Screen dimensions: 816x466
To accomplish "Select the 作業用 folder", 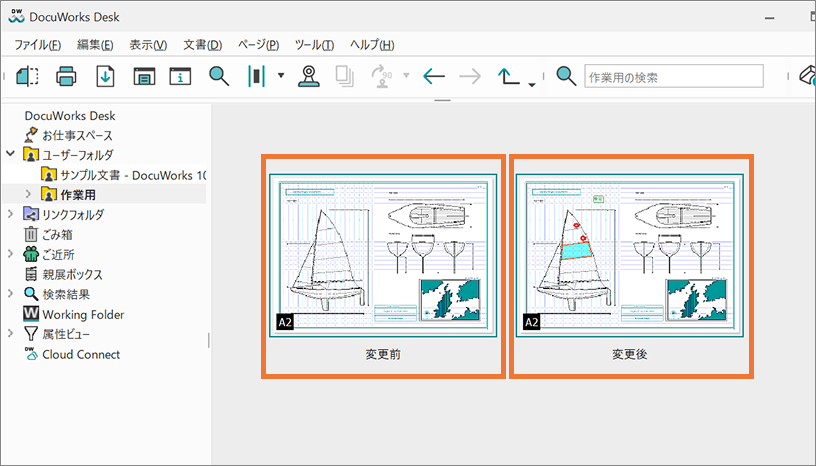I will (x=78, y=195).
